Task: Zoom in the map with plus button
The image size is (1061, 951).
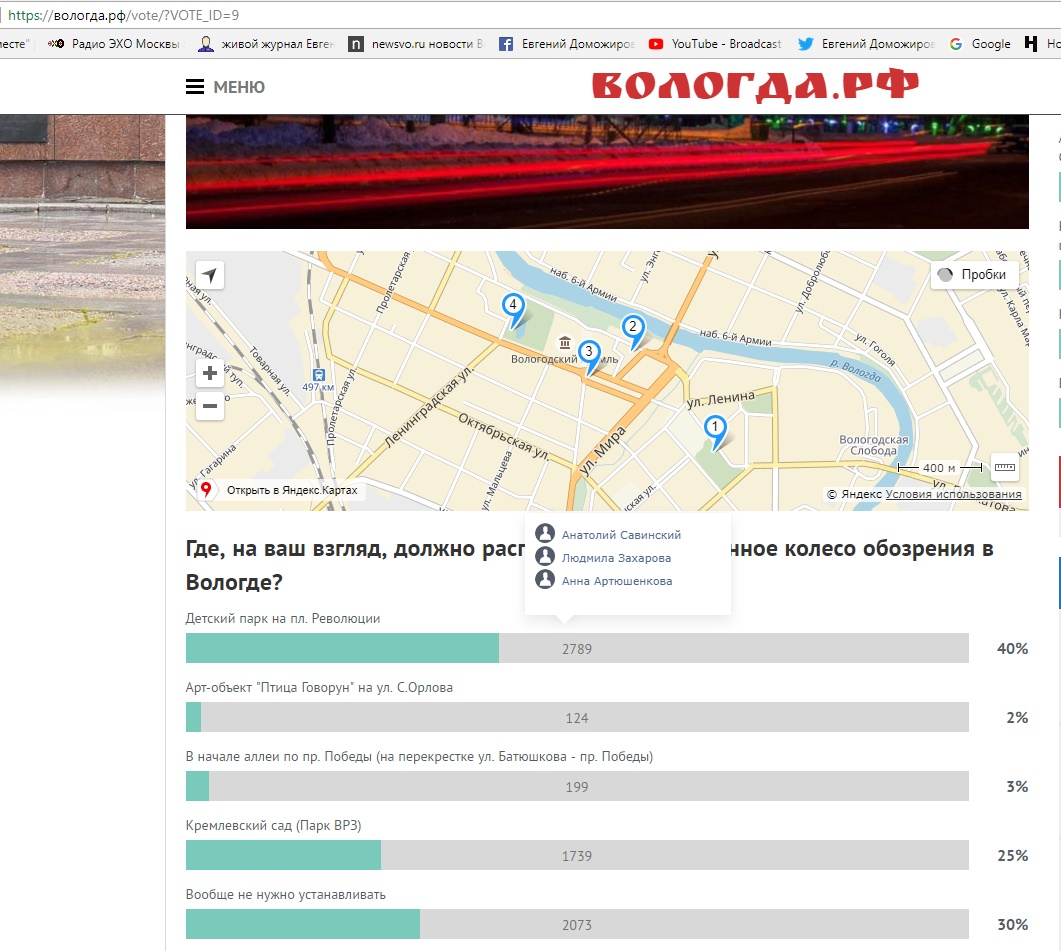Action: tap(210, 374)
